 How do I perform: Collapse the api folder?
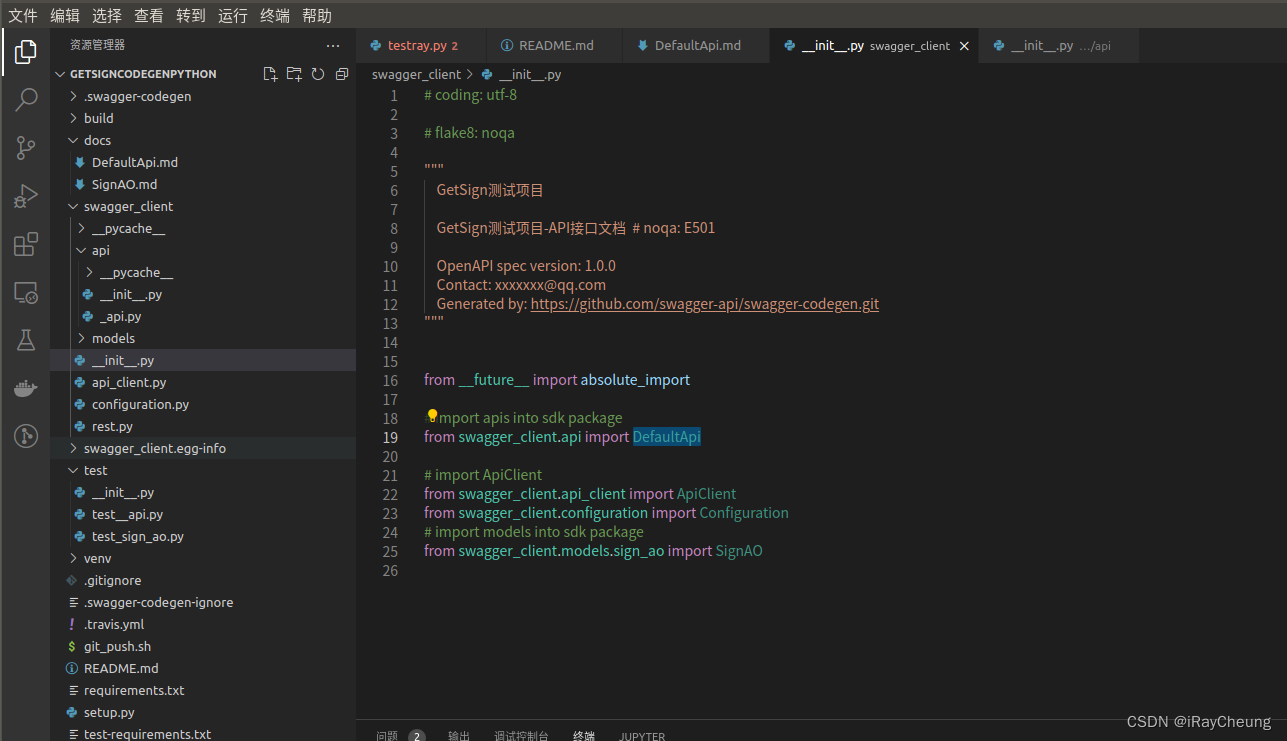(203, 250)
